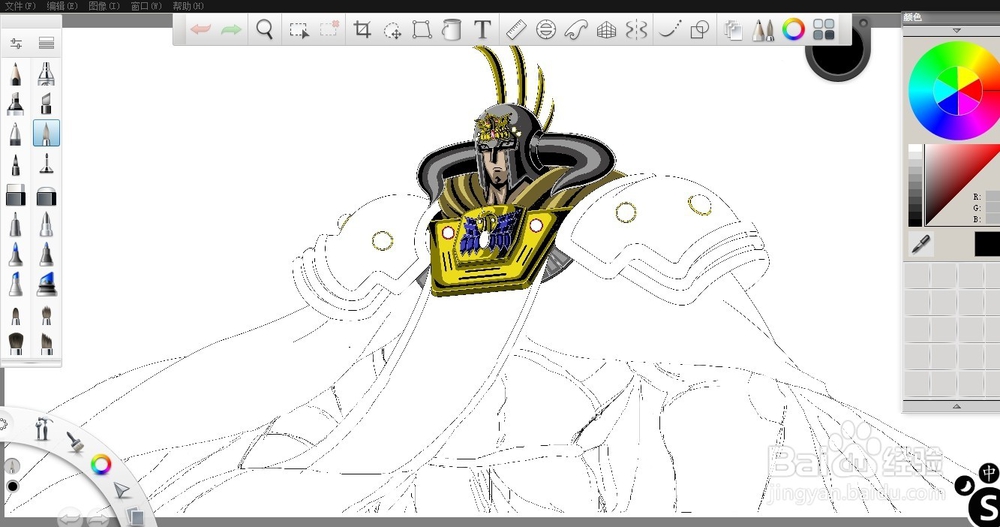Toggle the Ellipse guide tool
This screenshot has height=527, width=1000.
(x=546, y=29)
